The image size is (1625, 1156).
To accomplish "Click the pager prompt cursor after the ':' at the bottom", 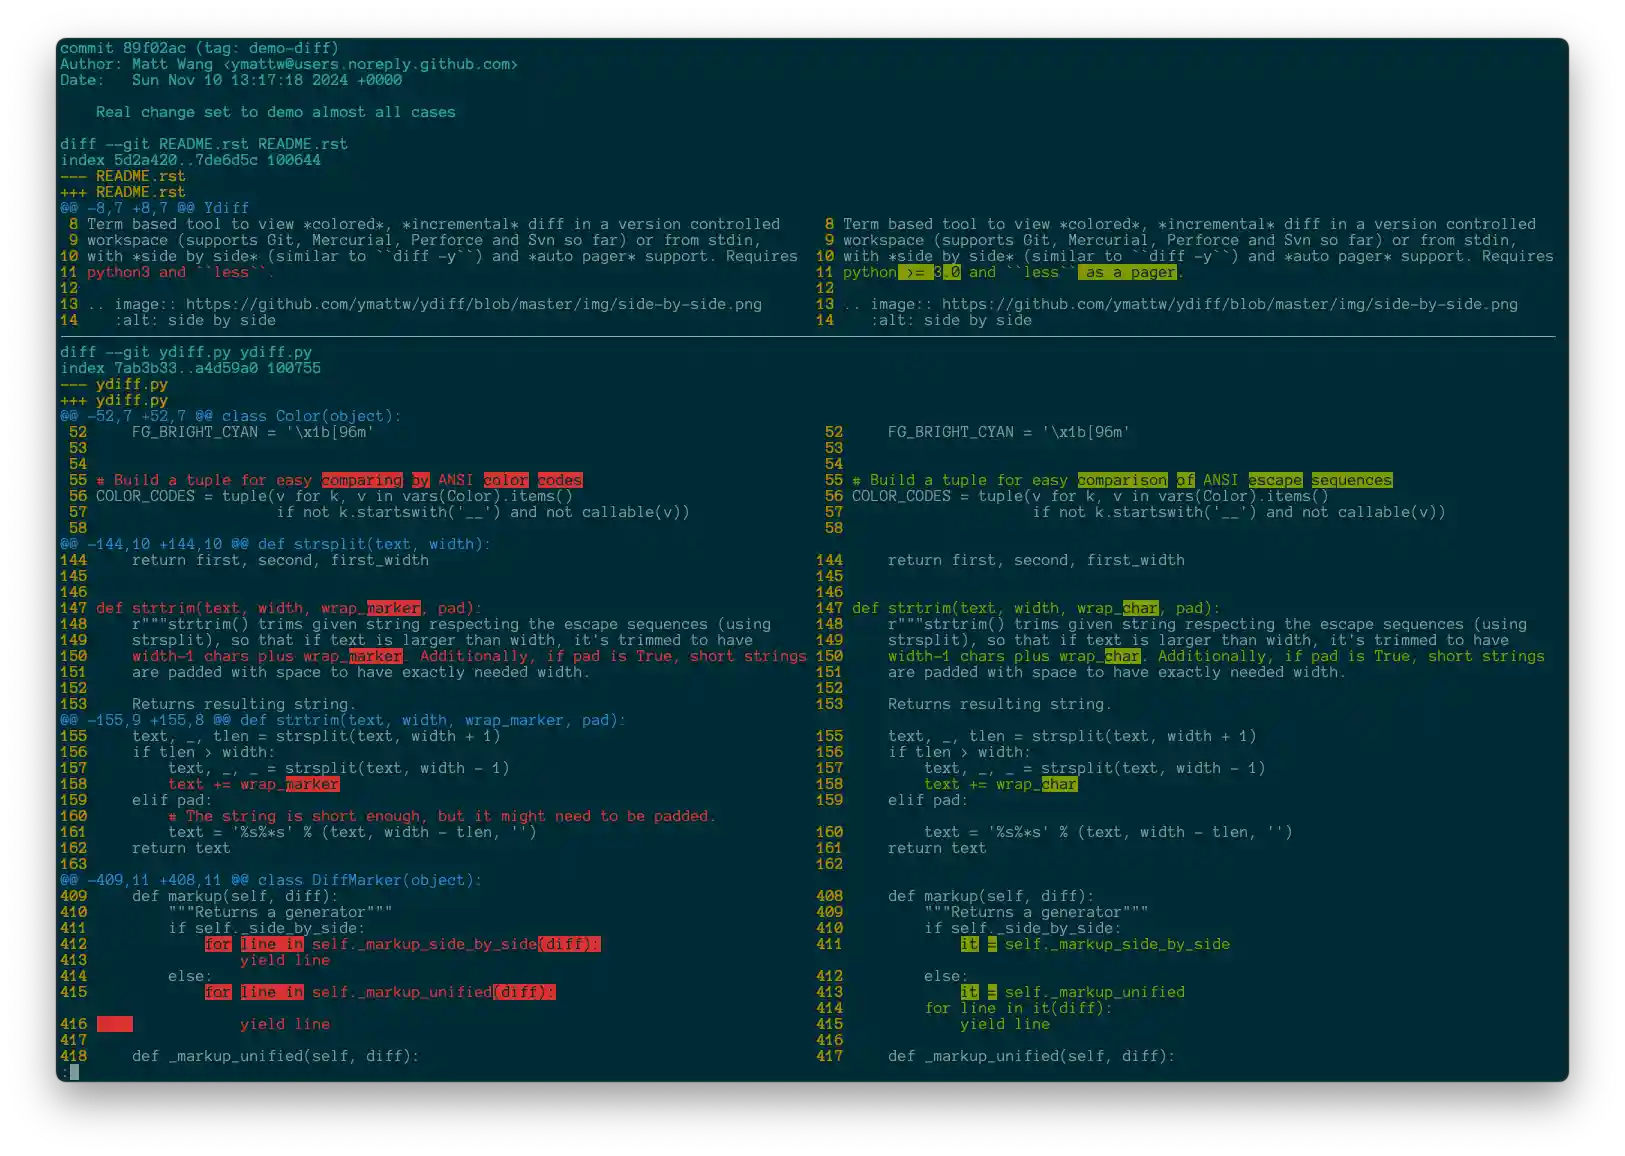I will (74, 1072).
